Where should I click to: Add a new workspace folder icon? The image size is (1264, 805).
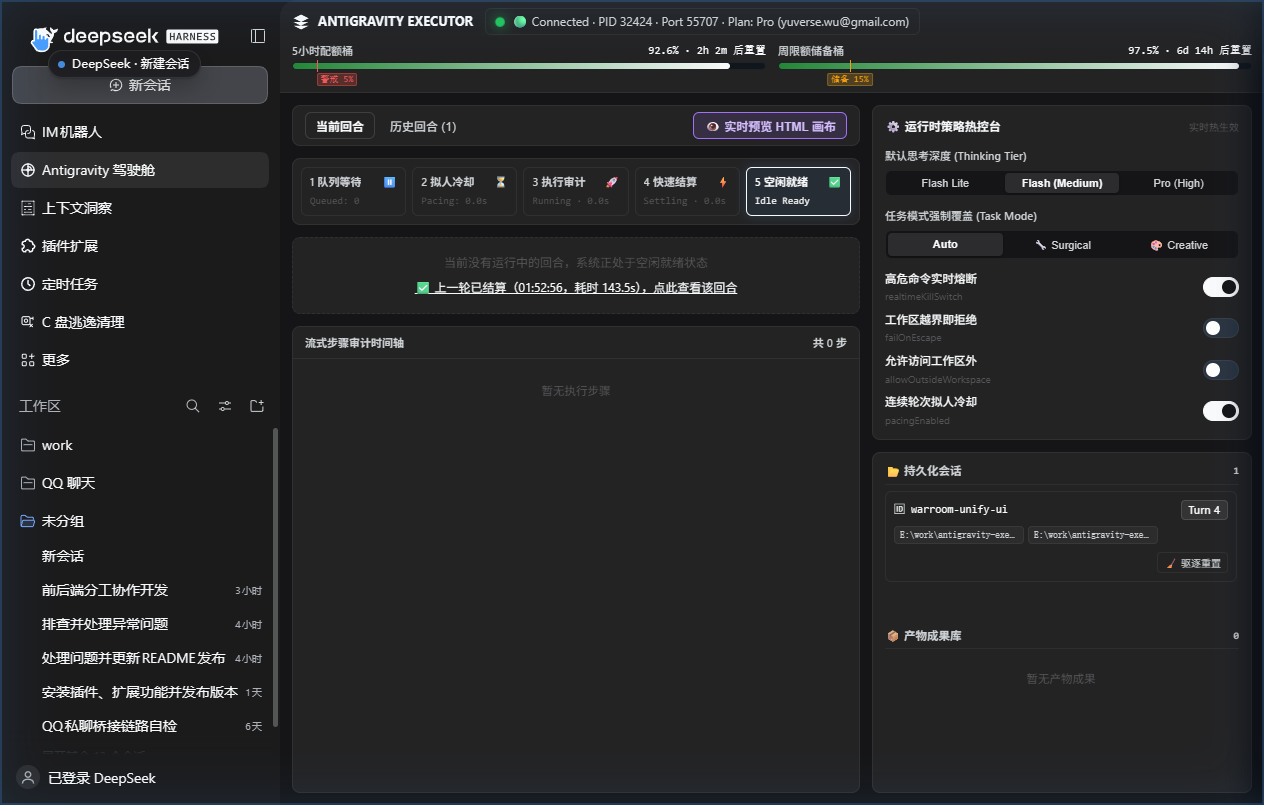[x=257, y=406]
